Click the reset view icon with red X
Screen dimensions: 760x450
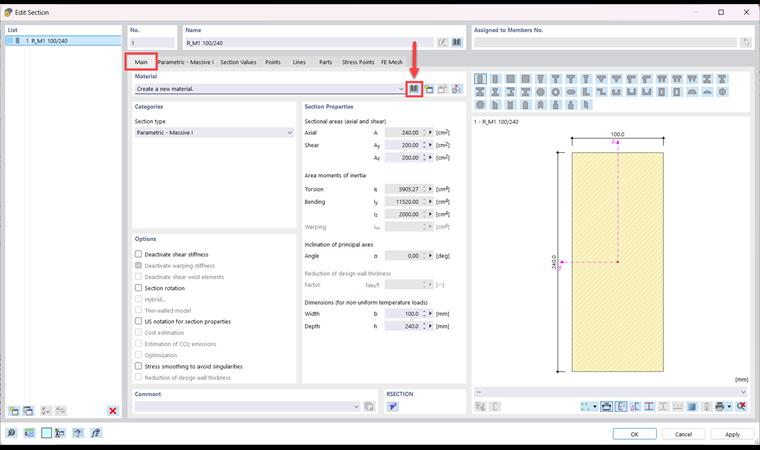pos(742,406)
